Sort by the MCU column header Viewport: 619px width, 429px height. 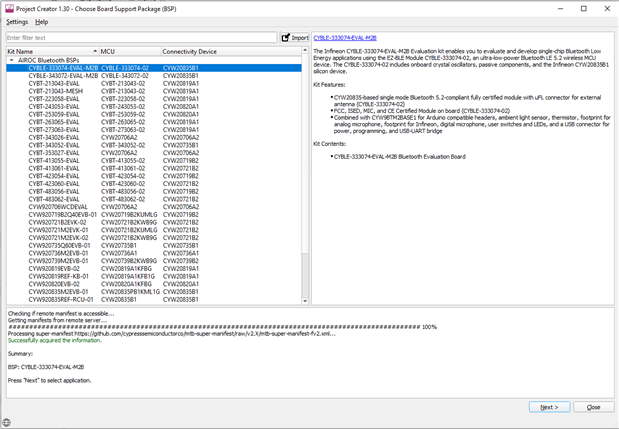pos(130,51)
